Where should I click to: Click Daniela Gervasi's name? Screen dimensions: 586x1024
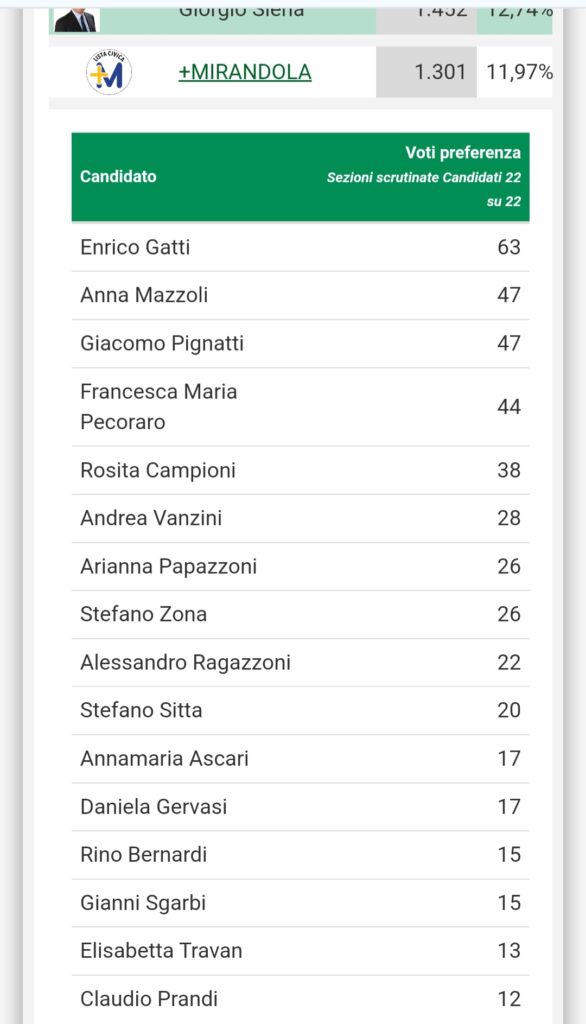[154, 807]
